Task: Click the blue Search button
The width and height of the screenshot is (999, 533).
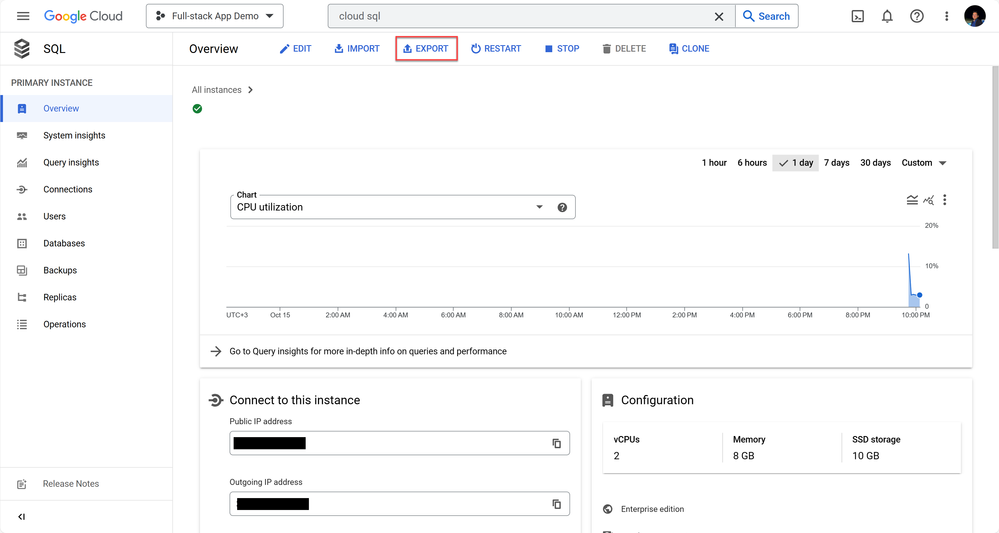Action: pyautogui.click(x=766, y=16)
